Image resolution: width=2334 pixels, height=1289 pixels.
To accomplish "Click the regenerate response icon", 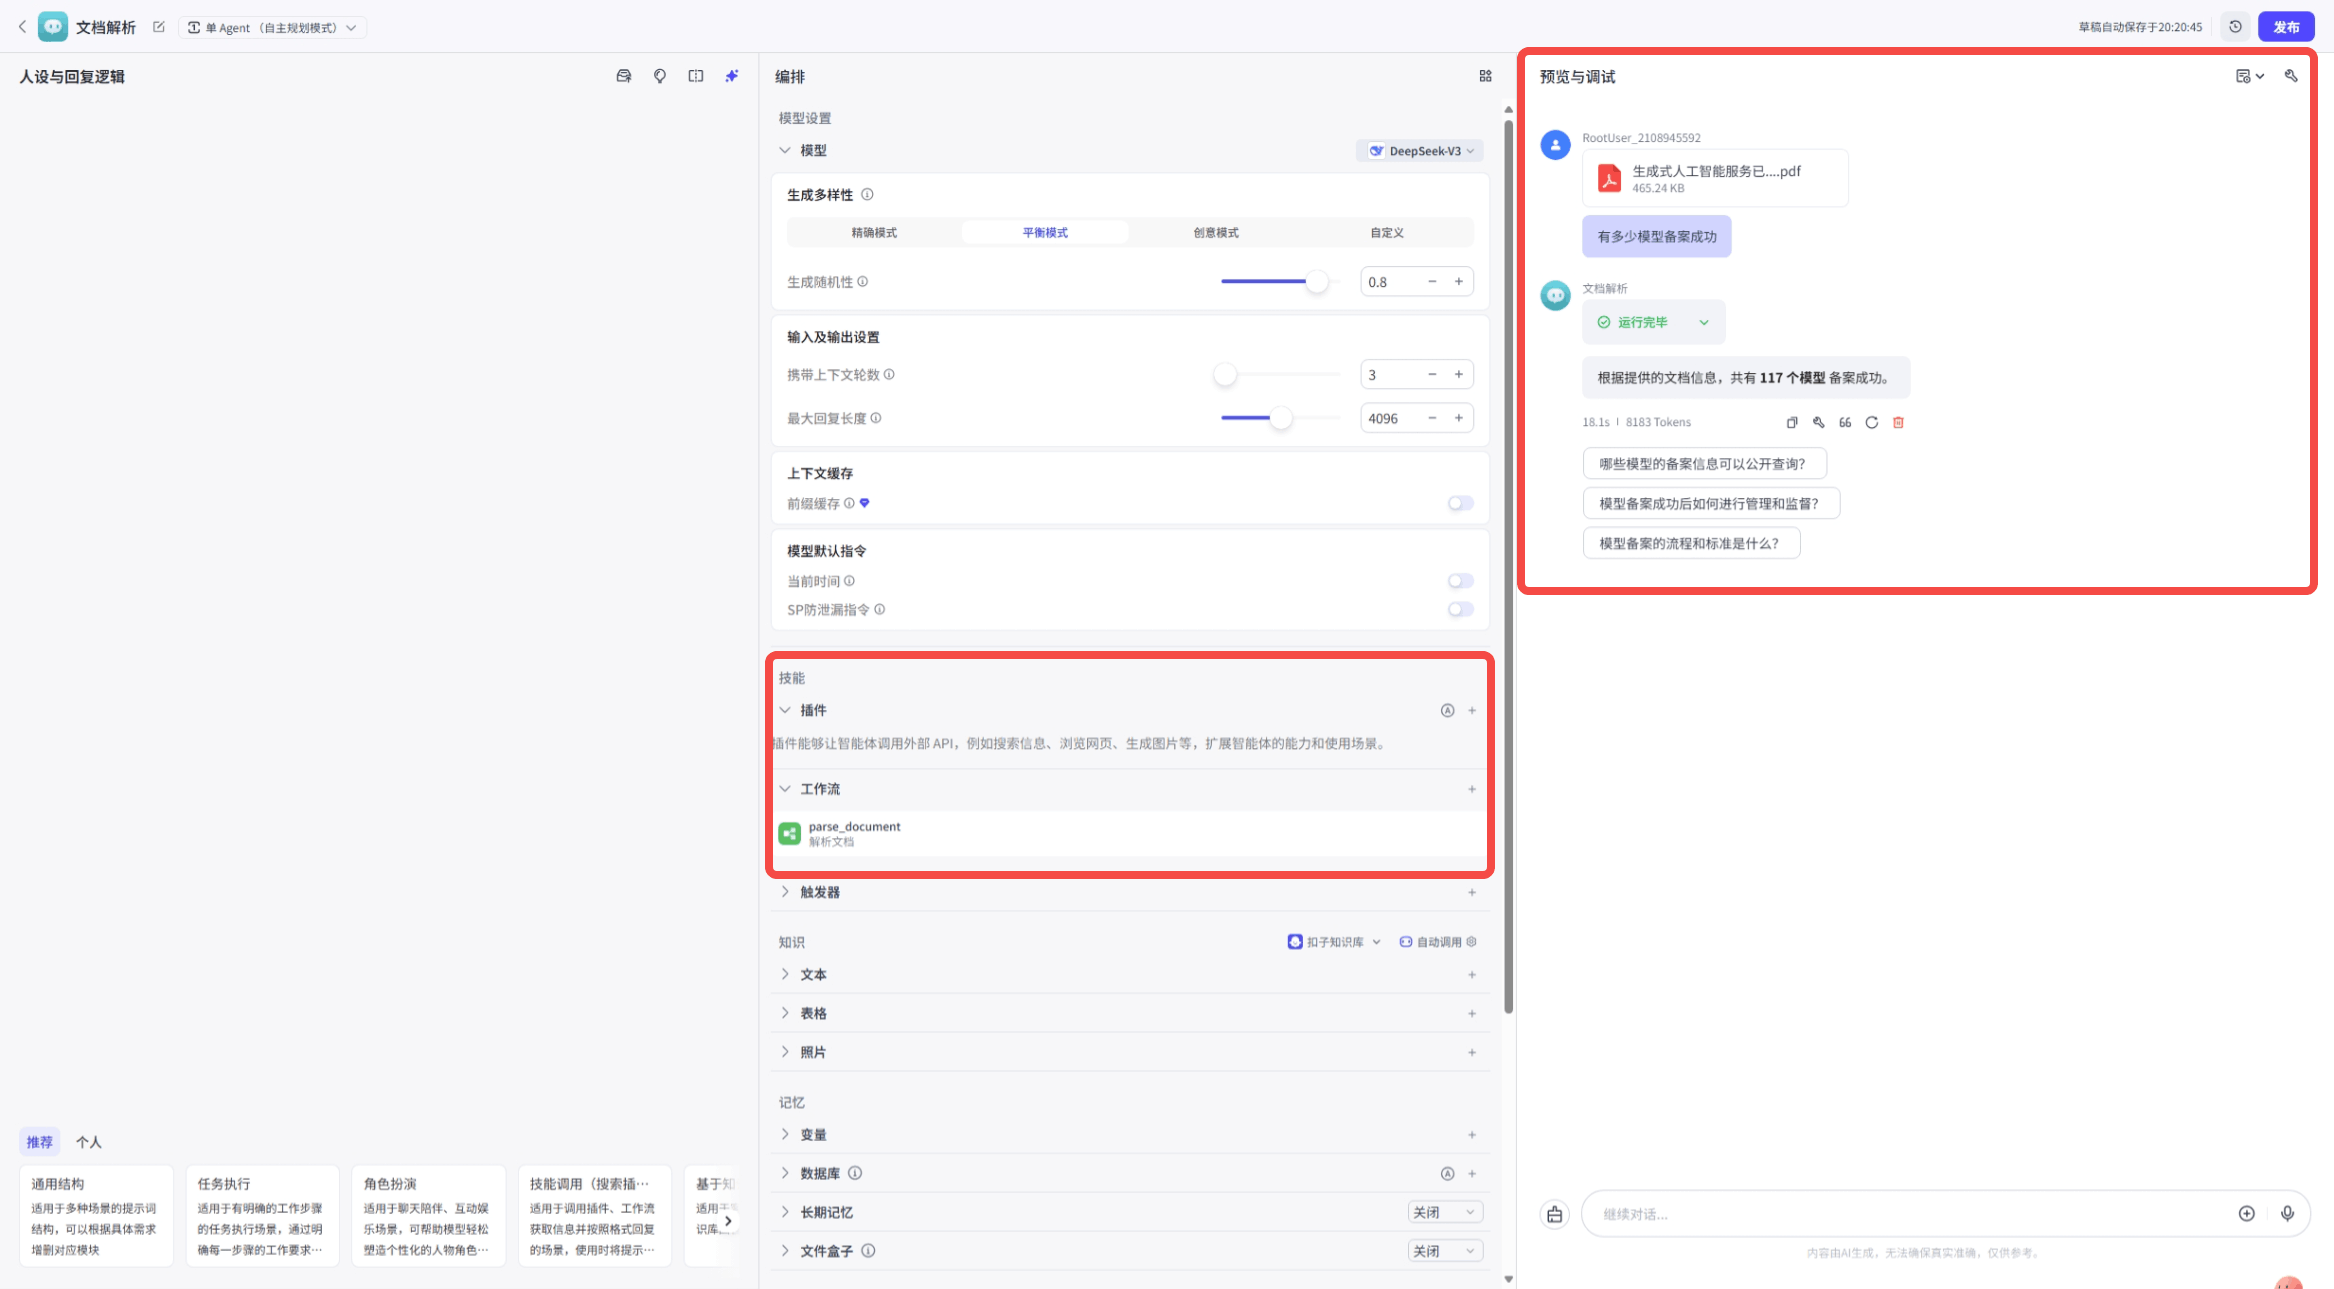I will [1871, 422].
